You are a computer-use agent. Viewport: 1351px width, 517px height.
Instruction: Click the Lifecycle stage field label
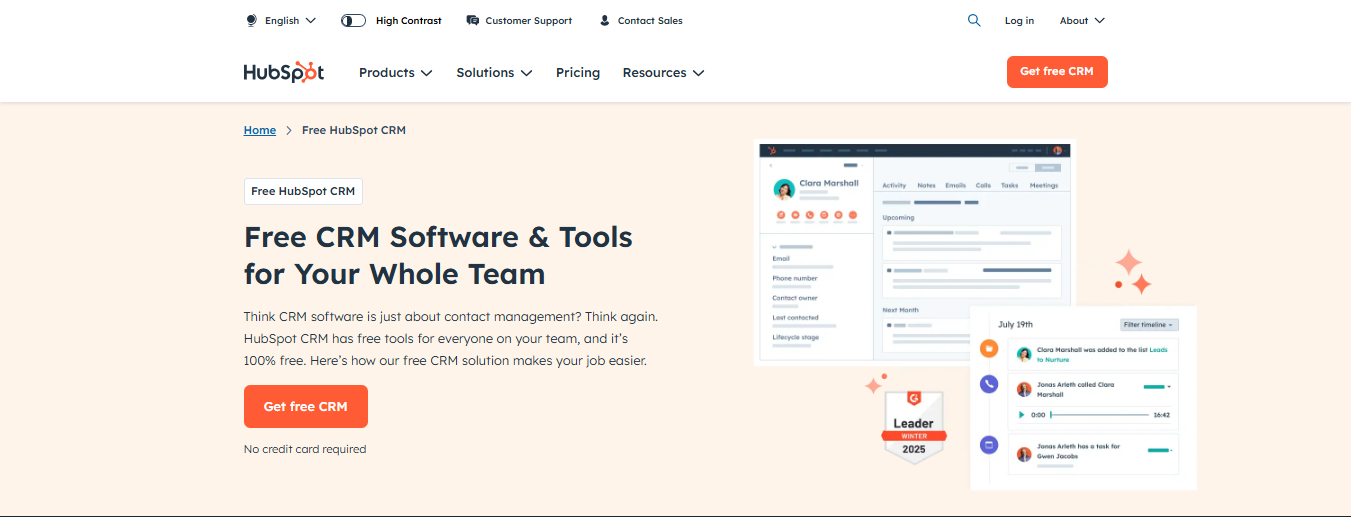pos(795,337)
